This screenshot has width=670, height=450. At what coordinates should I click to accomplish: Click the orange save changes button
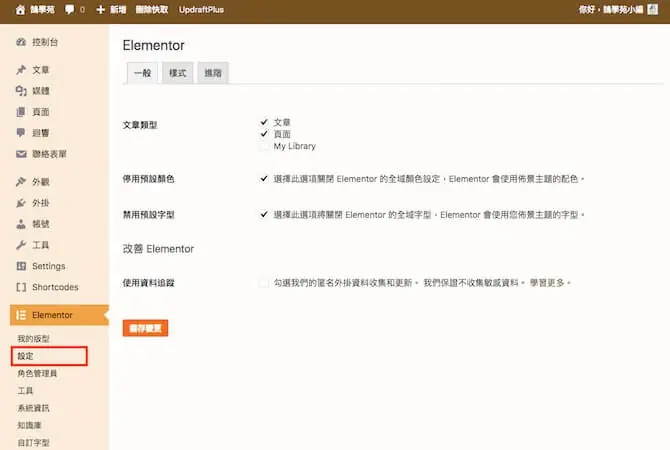pyautogui.click(x=145, y=328)
